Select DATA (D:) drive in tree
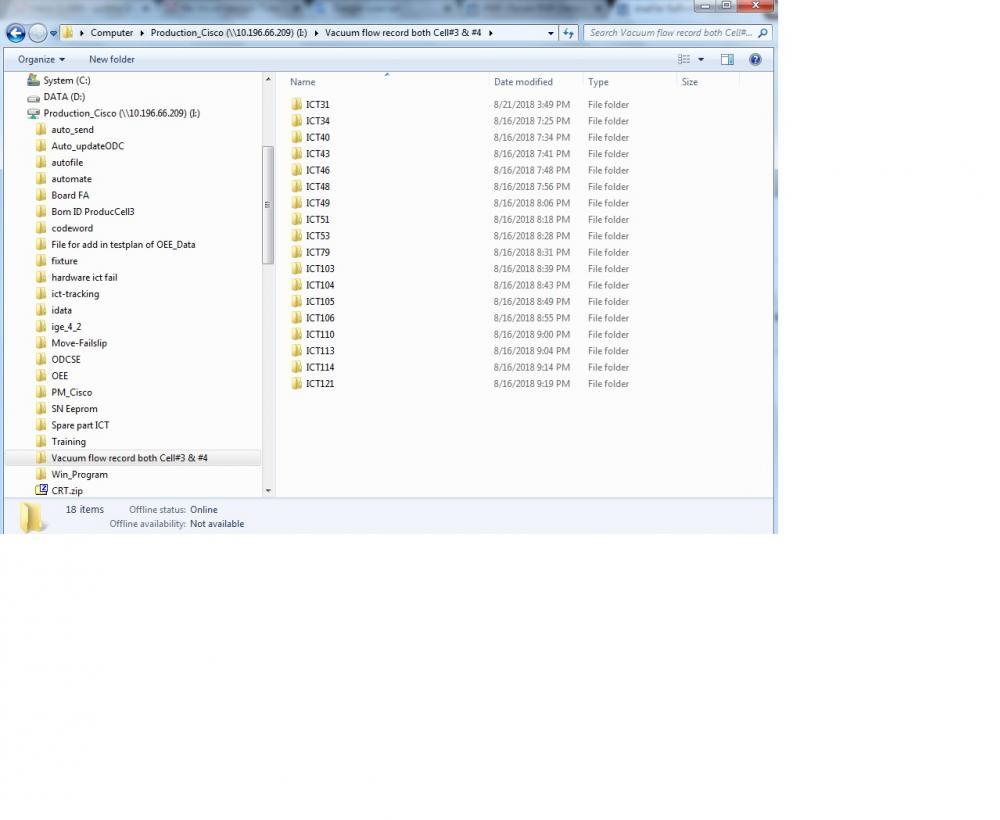The image size is (1000, 820). (x=56, y=97)
